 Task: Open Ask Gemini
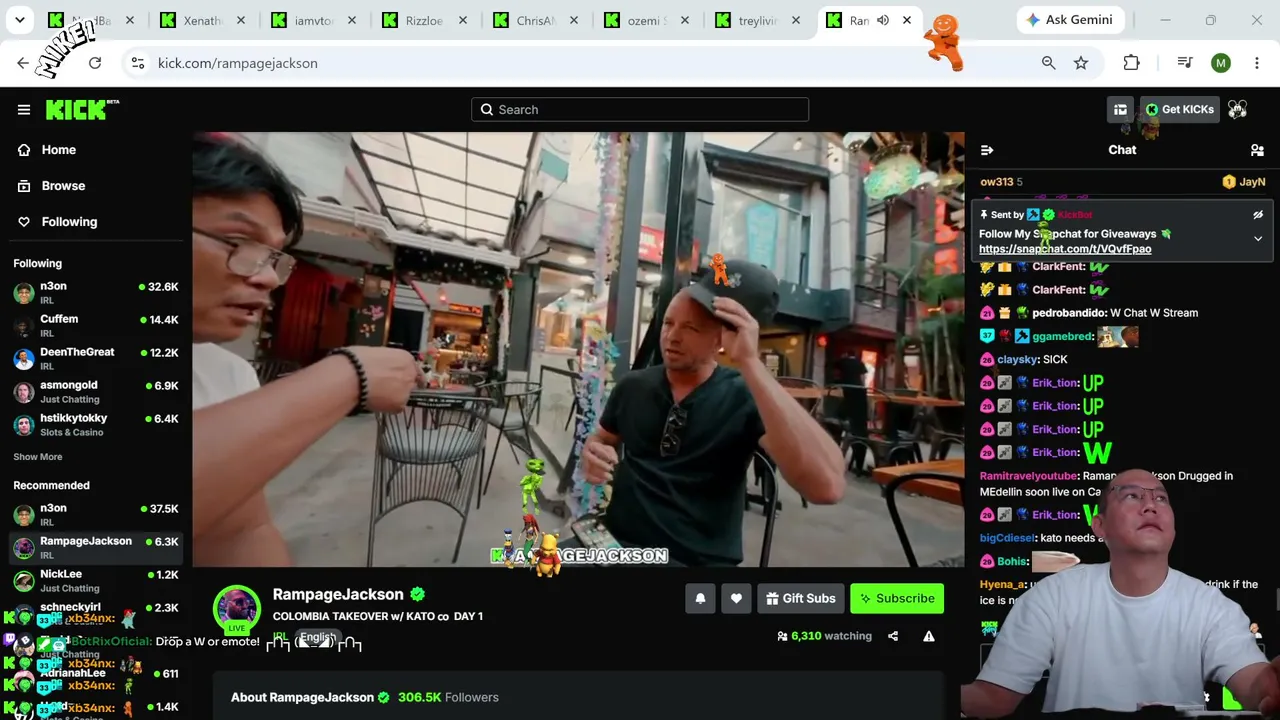click(1069, 20)
